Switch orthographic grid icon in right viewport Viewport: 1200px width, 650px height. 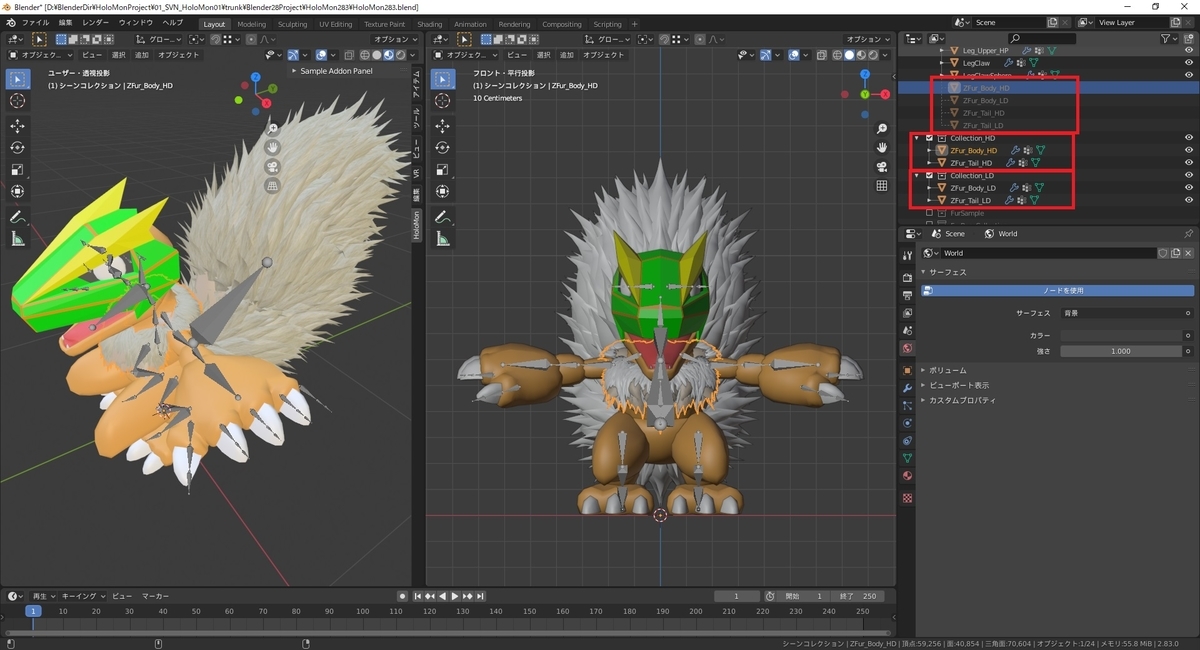click(x=882, y=186)
